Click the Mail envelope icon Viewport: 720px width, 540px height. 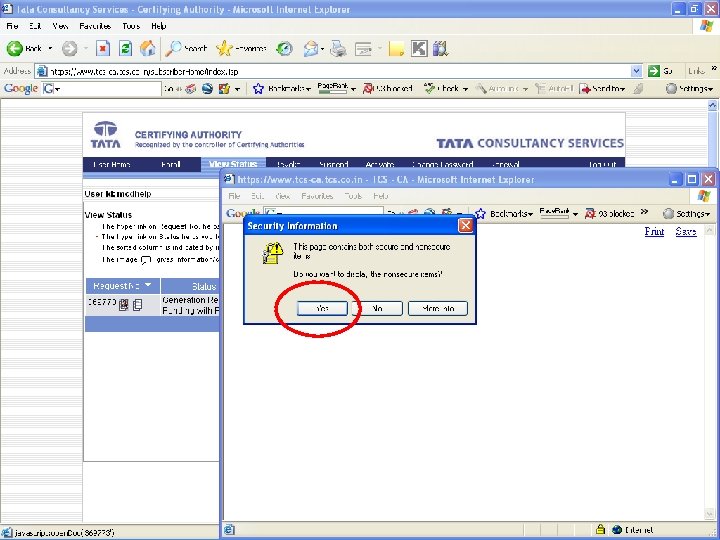click(x=311, y=48)
